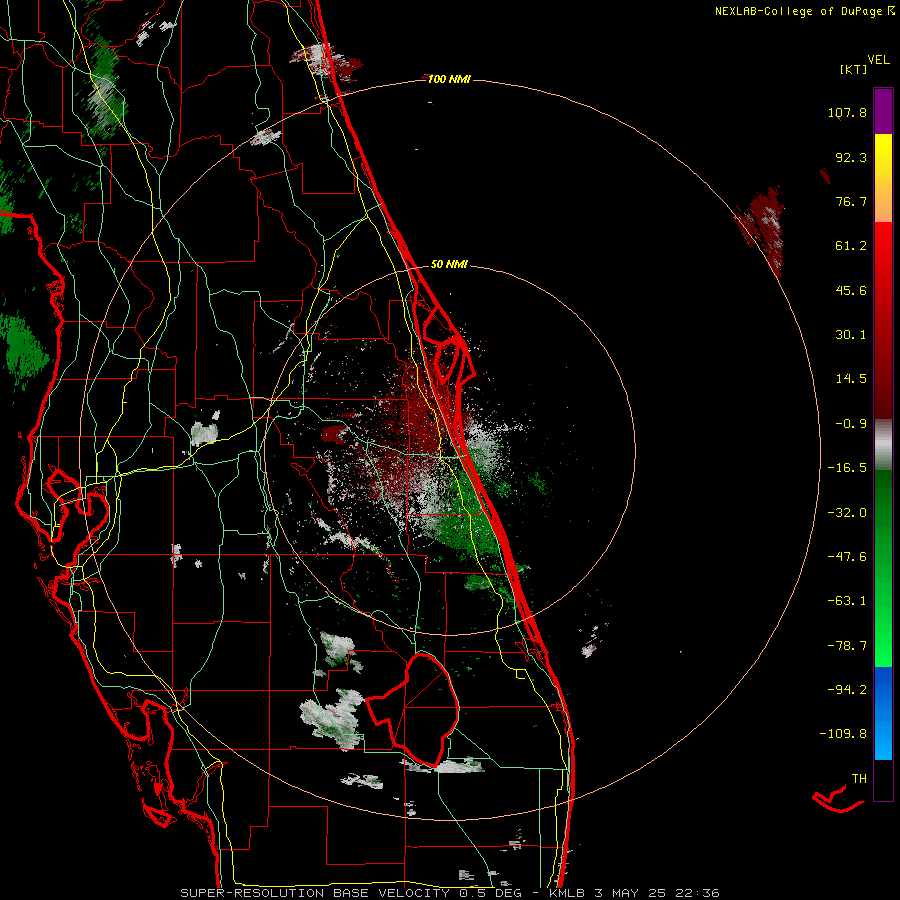Pick the yellow segment of the velocity scale
The width and height of the screenshot is (900, 900).
point(883,178)
